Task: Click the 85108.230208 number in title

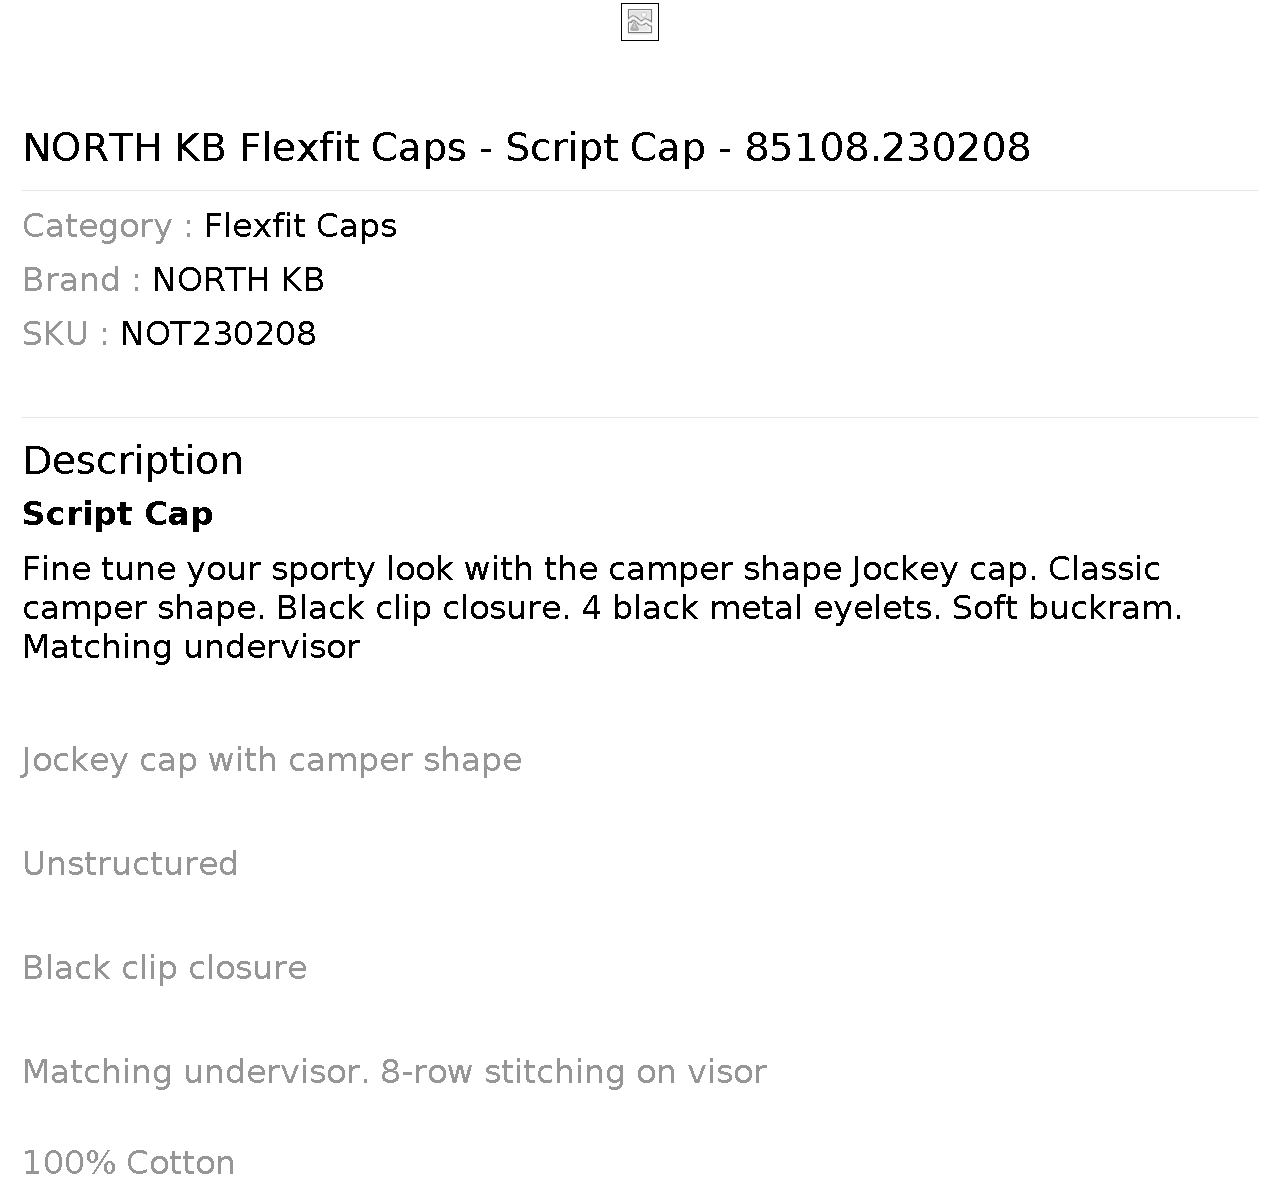Action: (x=888, y=147)
